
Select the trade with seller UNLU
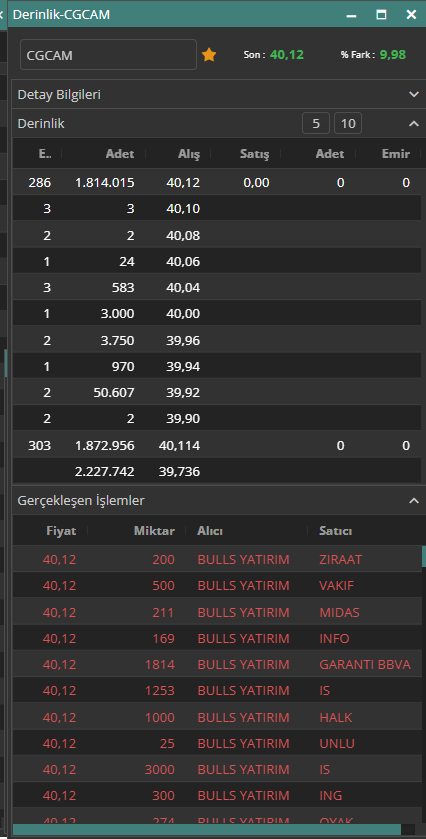[x=217, y=743]
